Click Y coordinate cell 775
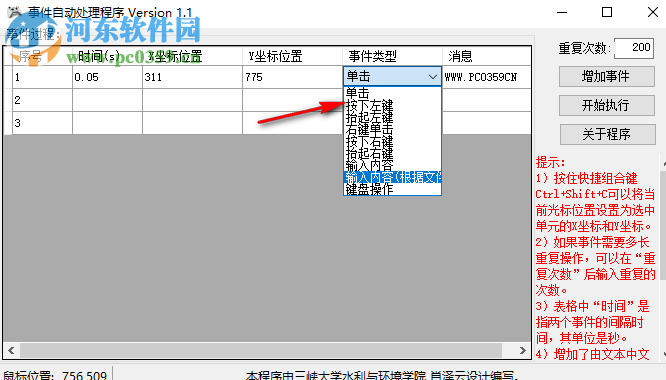The image size is (666, 380). pyautogui.click(x=292, y=77)
